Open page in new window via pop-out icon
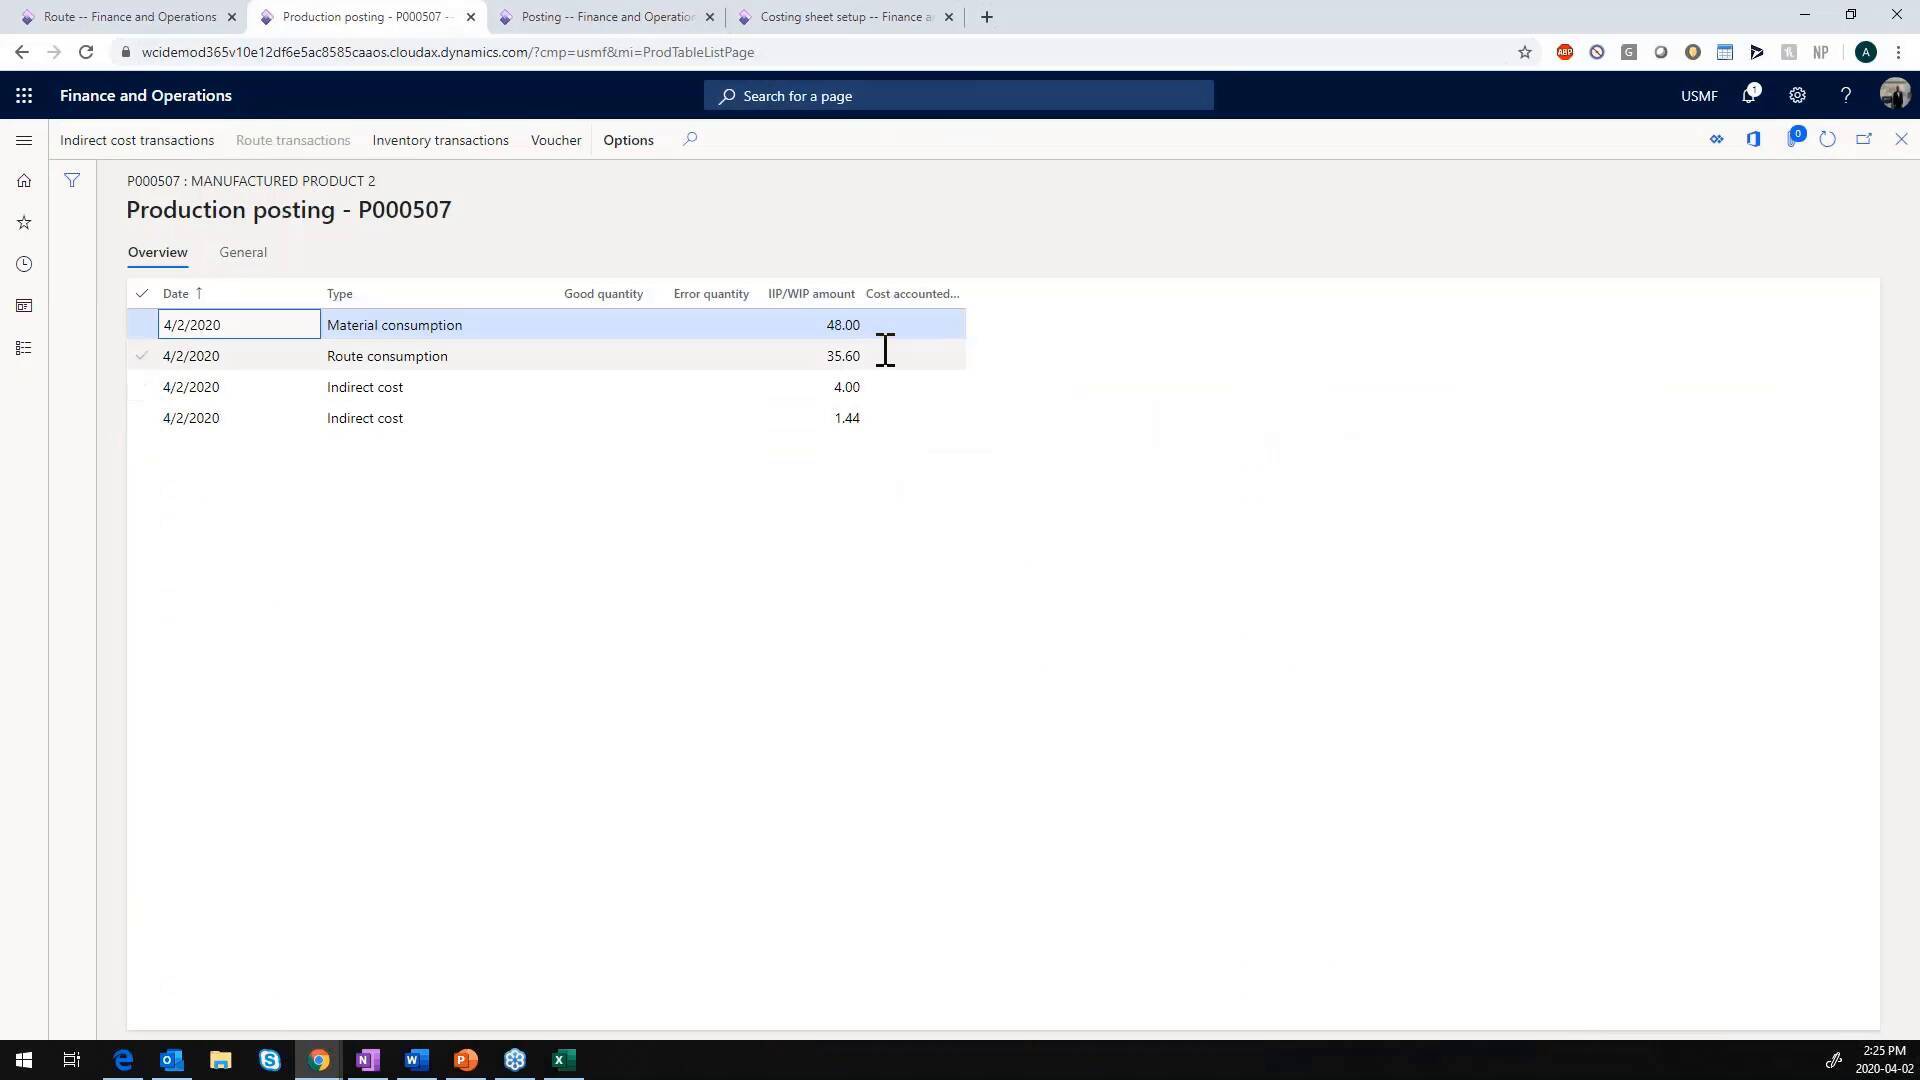Screen dimensions: 1920x1080 pos(1864,139)
